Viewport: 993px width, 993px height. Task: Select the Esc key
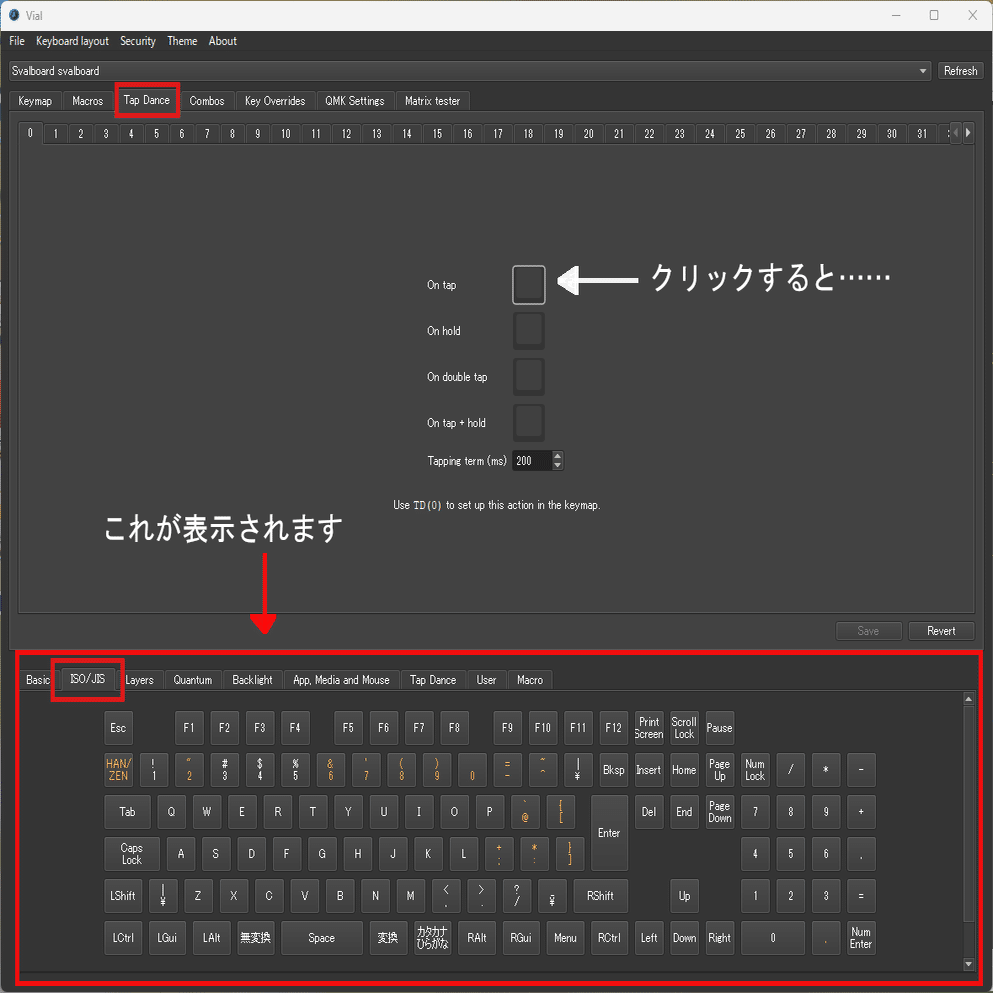point(118,728)
